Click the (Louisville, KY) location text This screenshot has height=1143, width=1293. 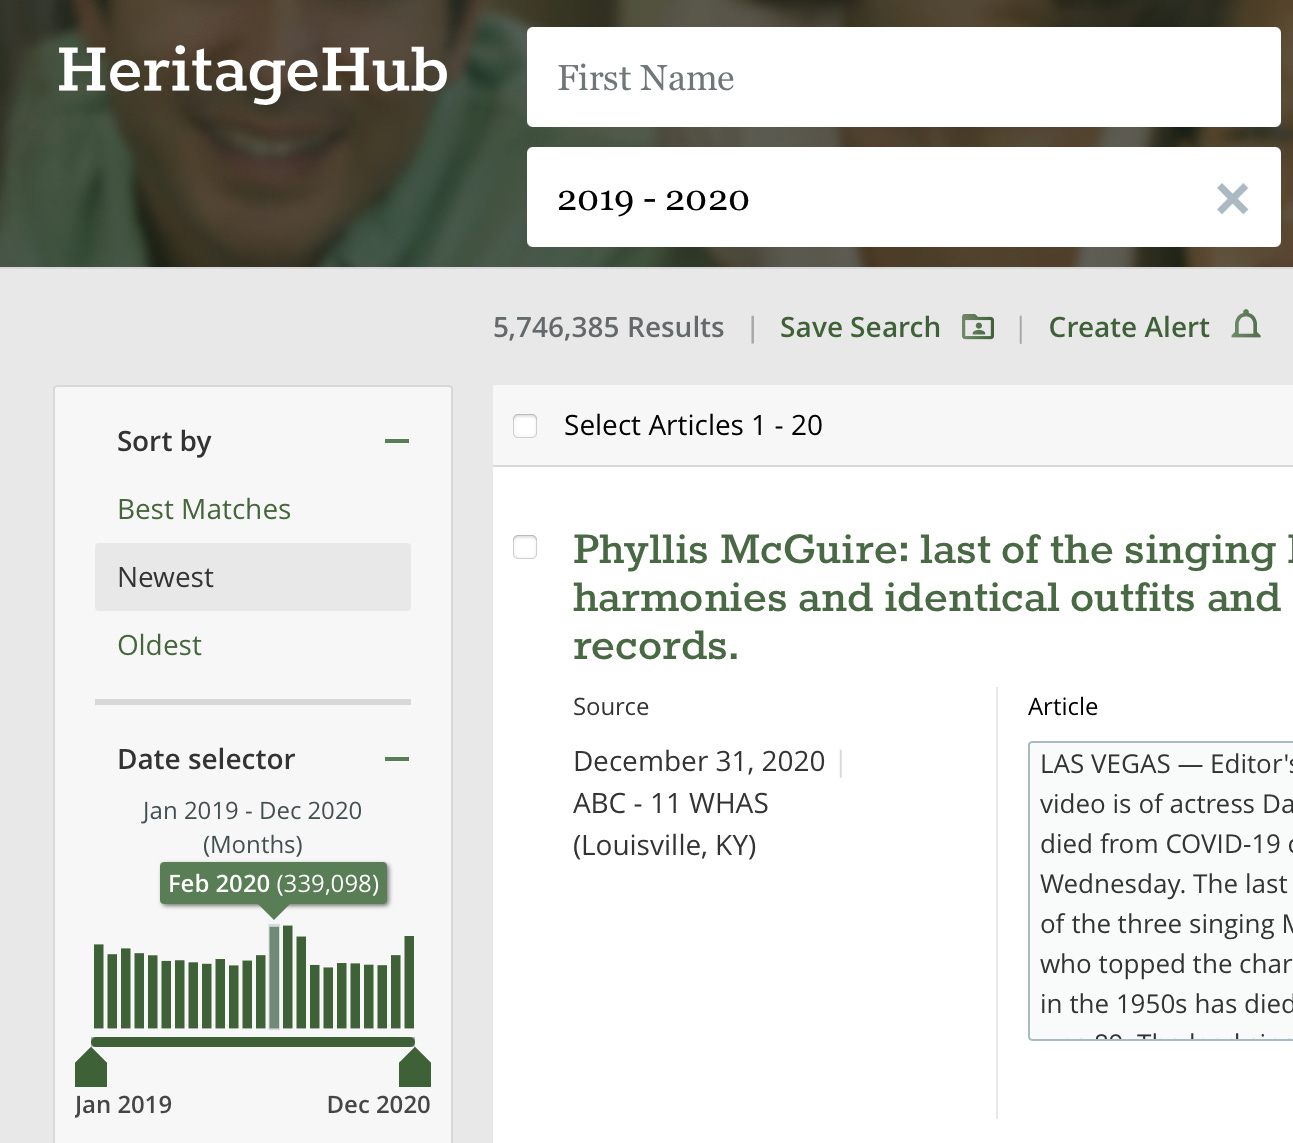click(x=665, y=845)
